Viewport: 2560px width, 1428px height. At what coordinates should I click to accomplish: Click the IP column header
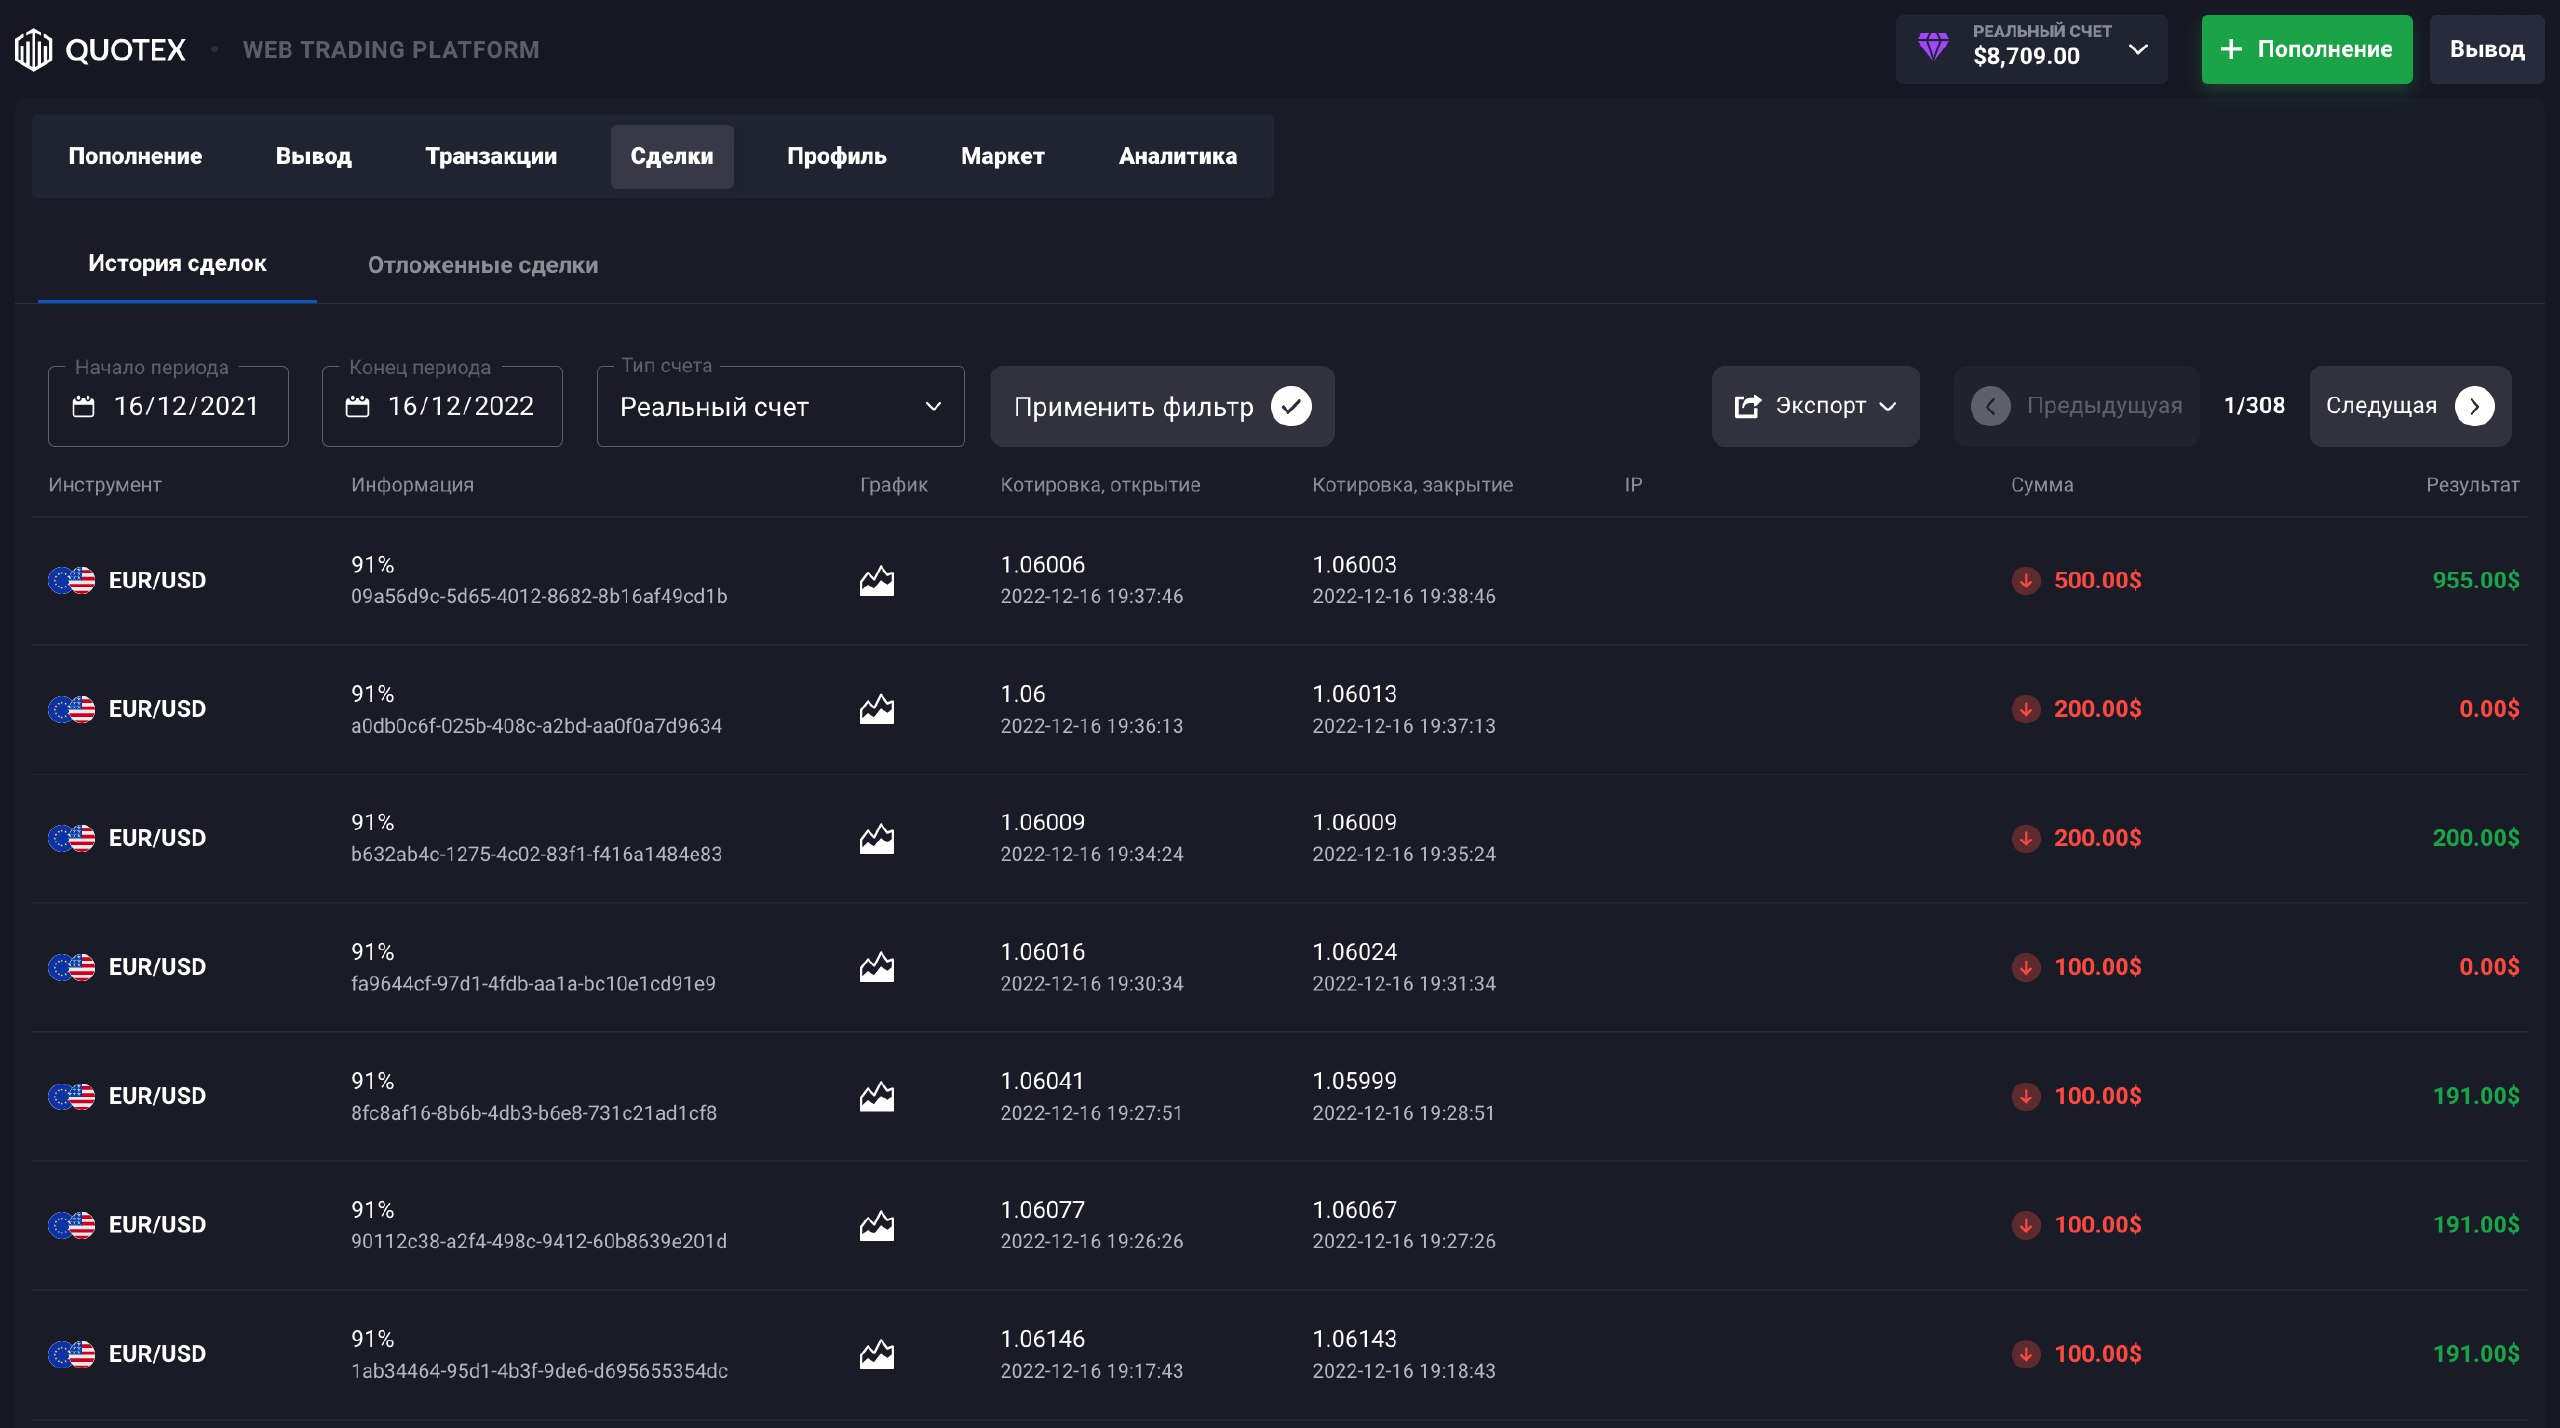pos(1633,485)
